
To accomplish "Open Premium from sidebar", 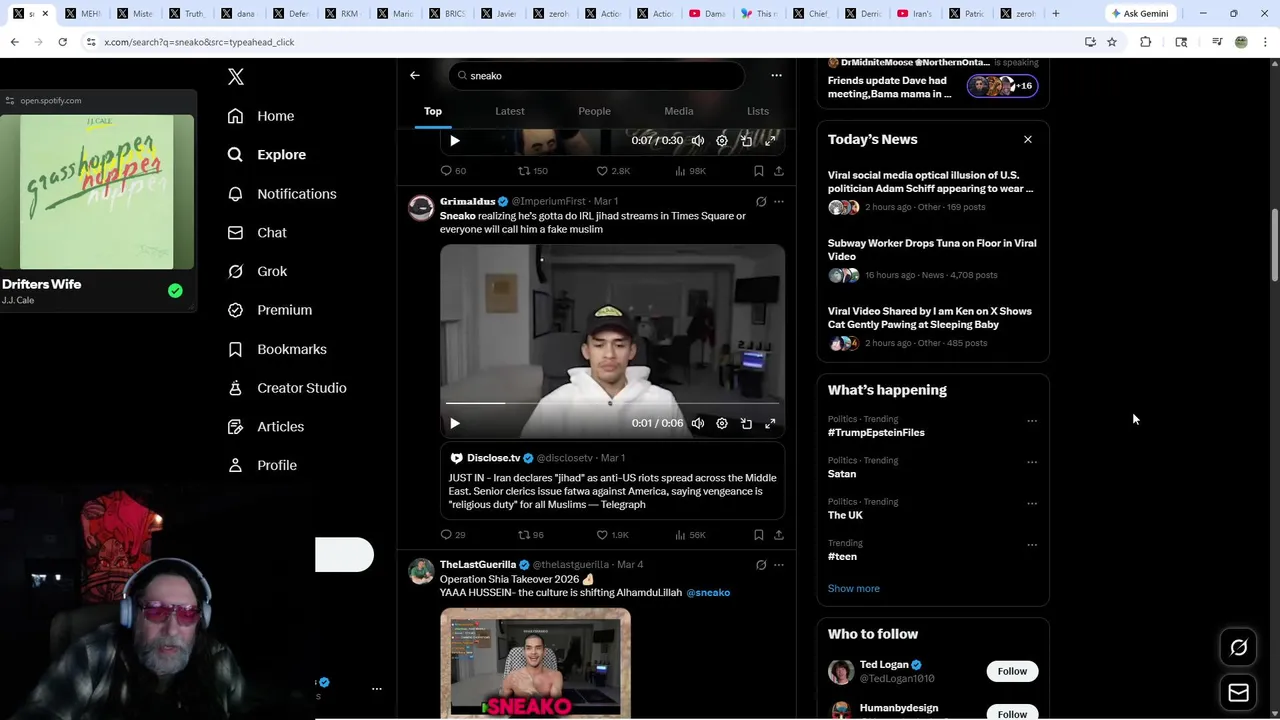I will point(270,310).
